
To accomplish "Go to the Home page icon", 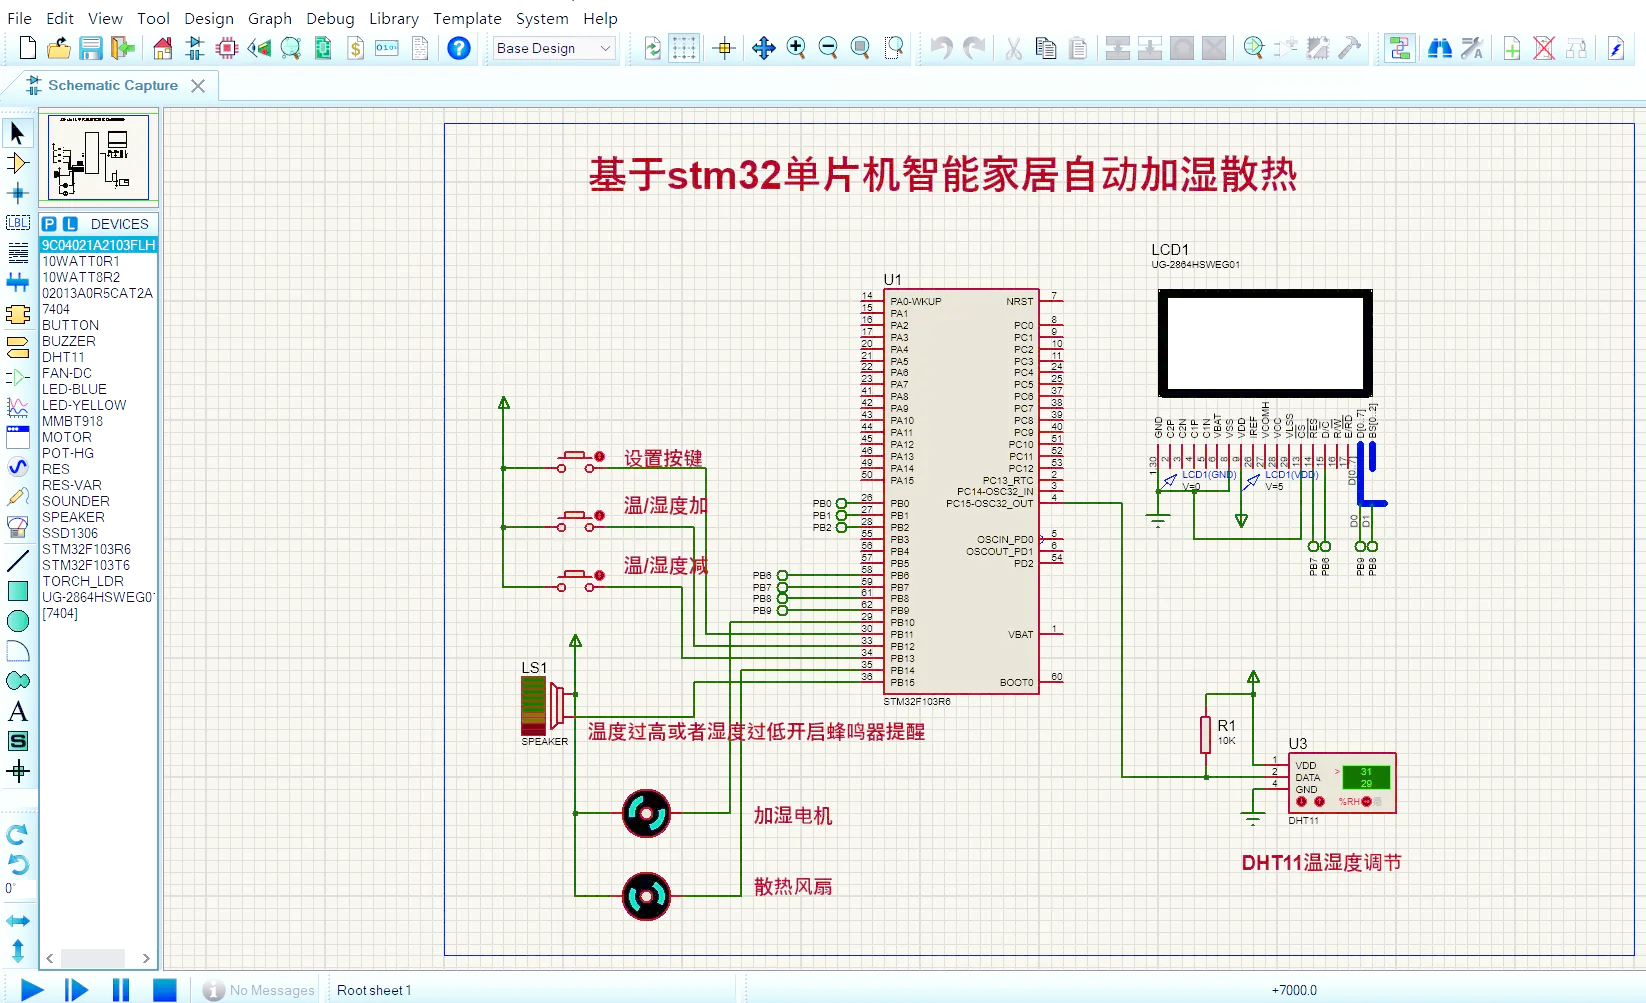I will (x=163, y=48).
